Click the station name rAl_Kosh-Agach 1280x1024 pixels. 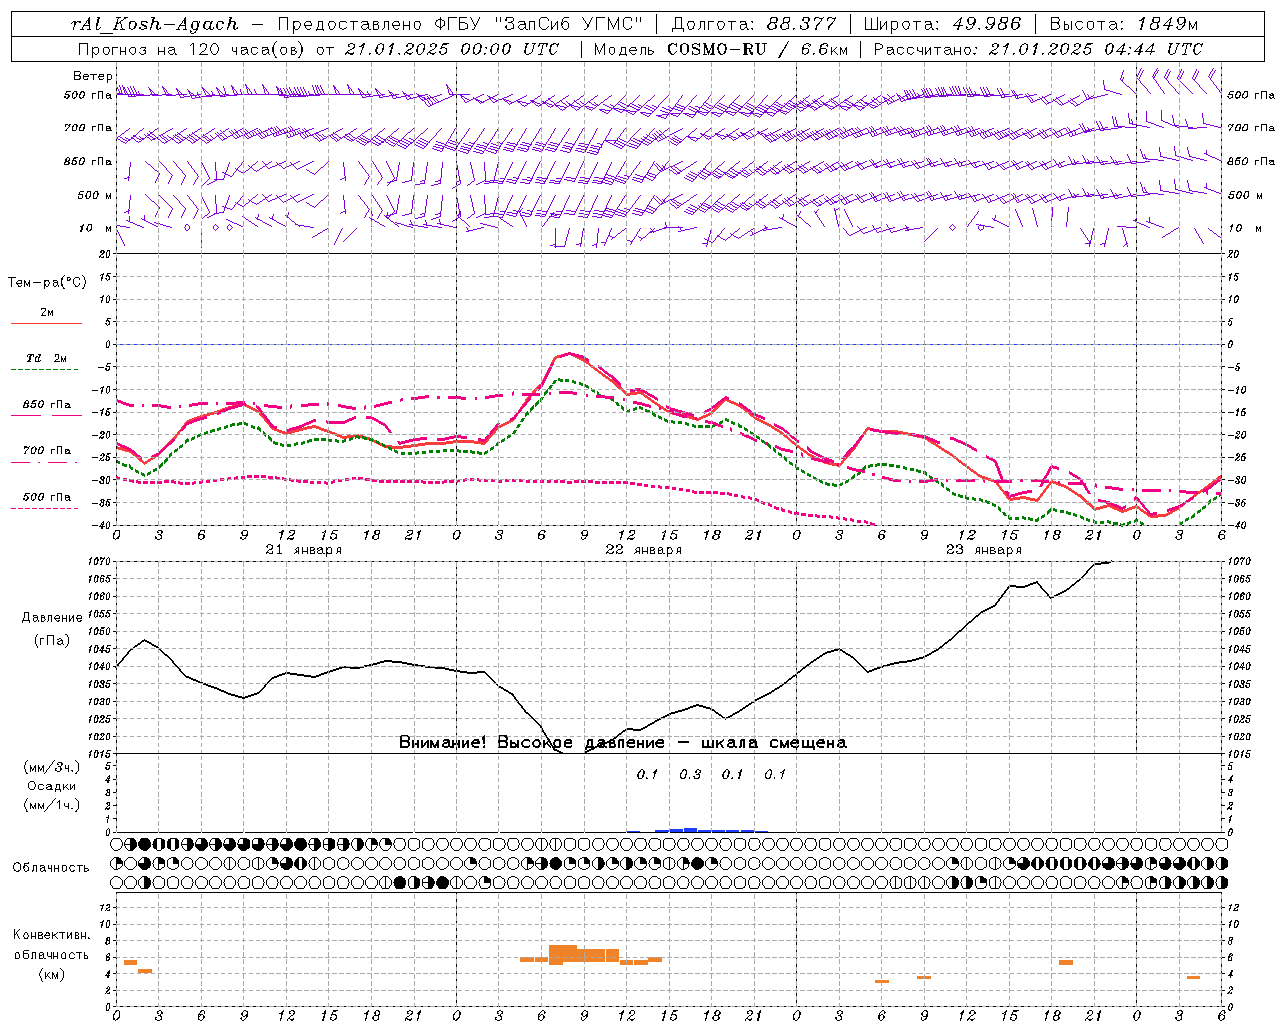[x=156, y=24]
